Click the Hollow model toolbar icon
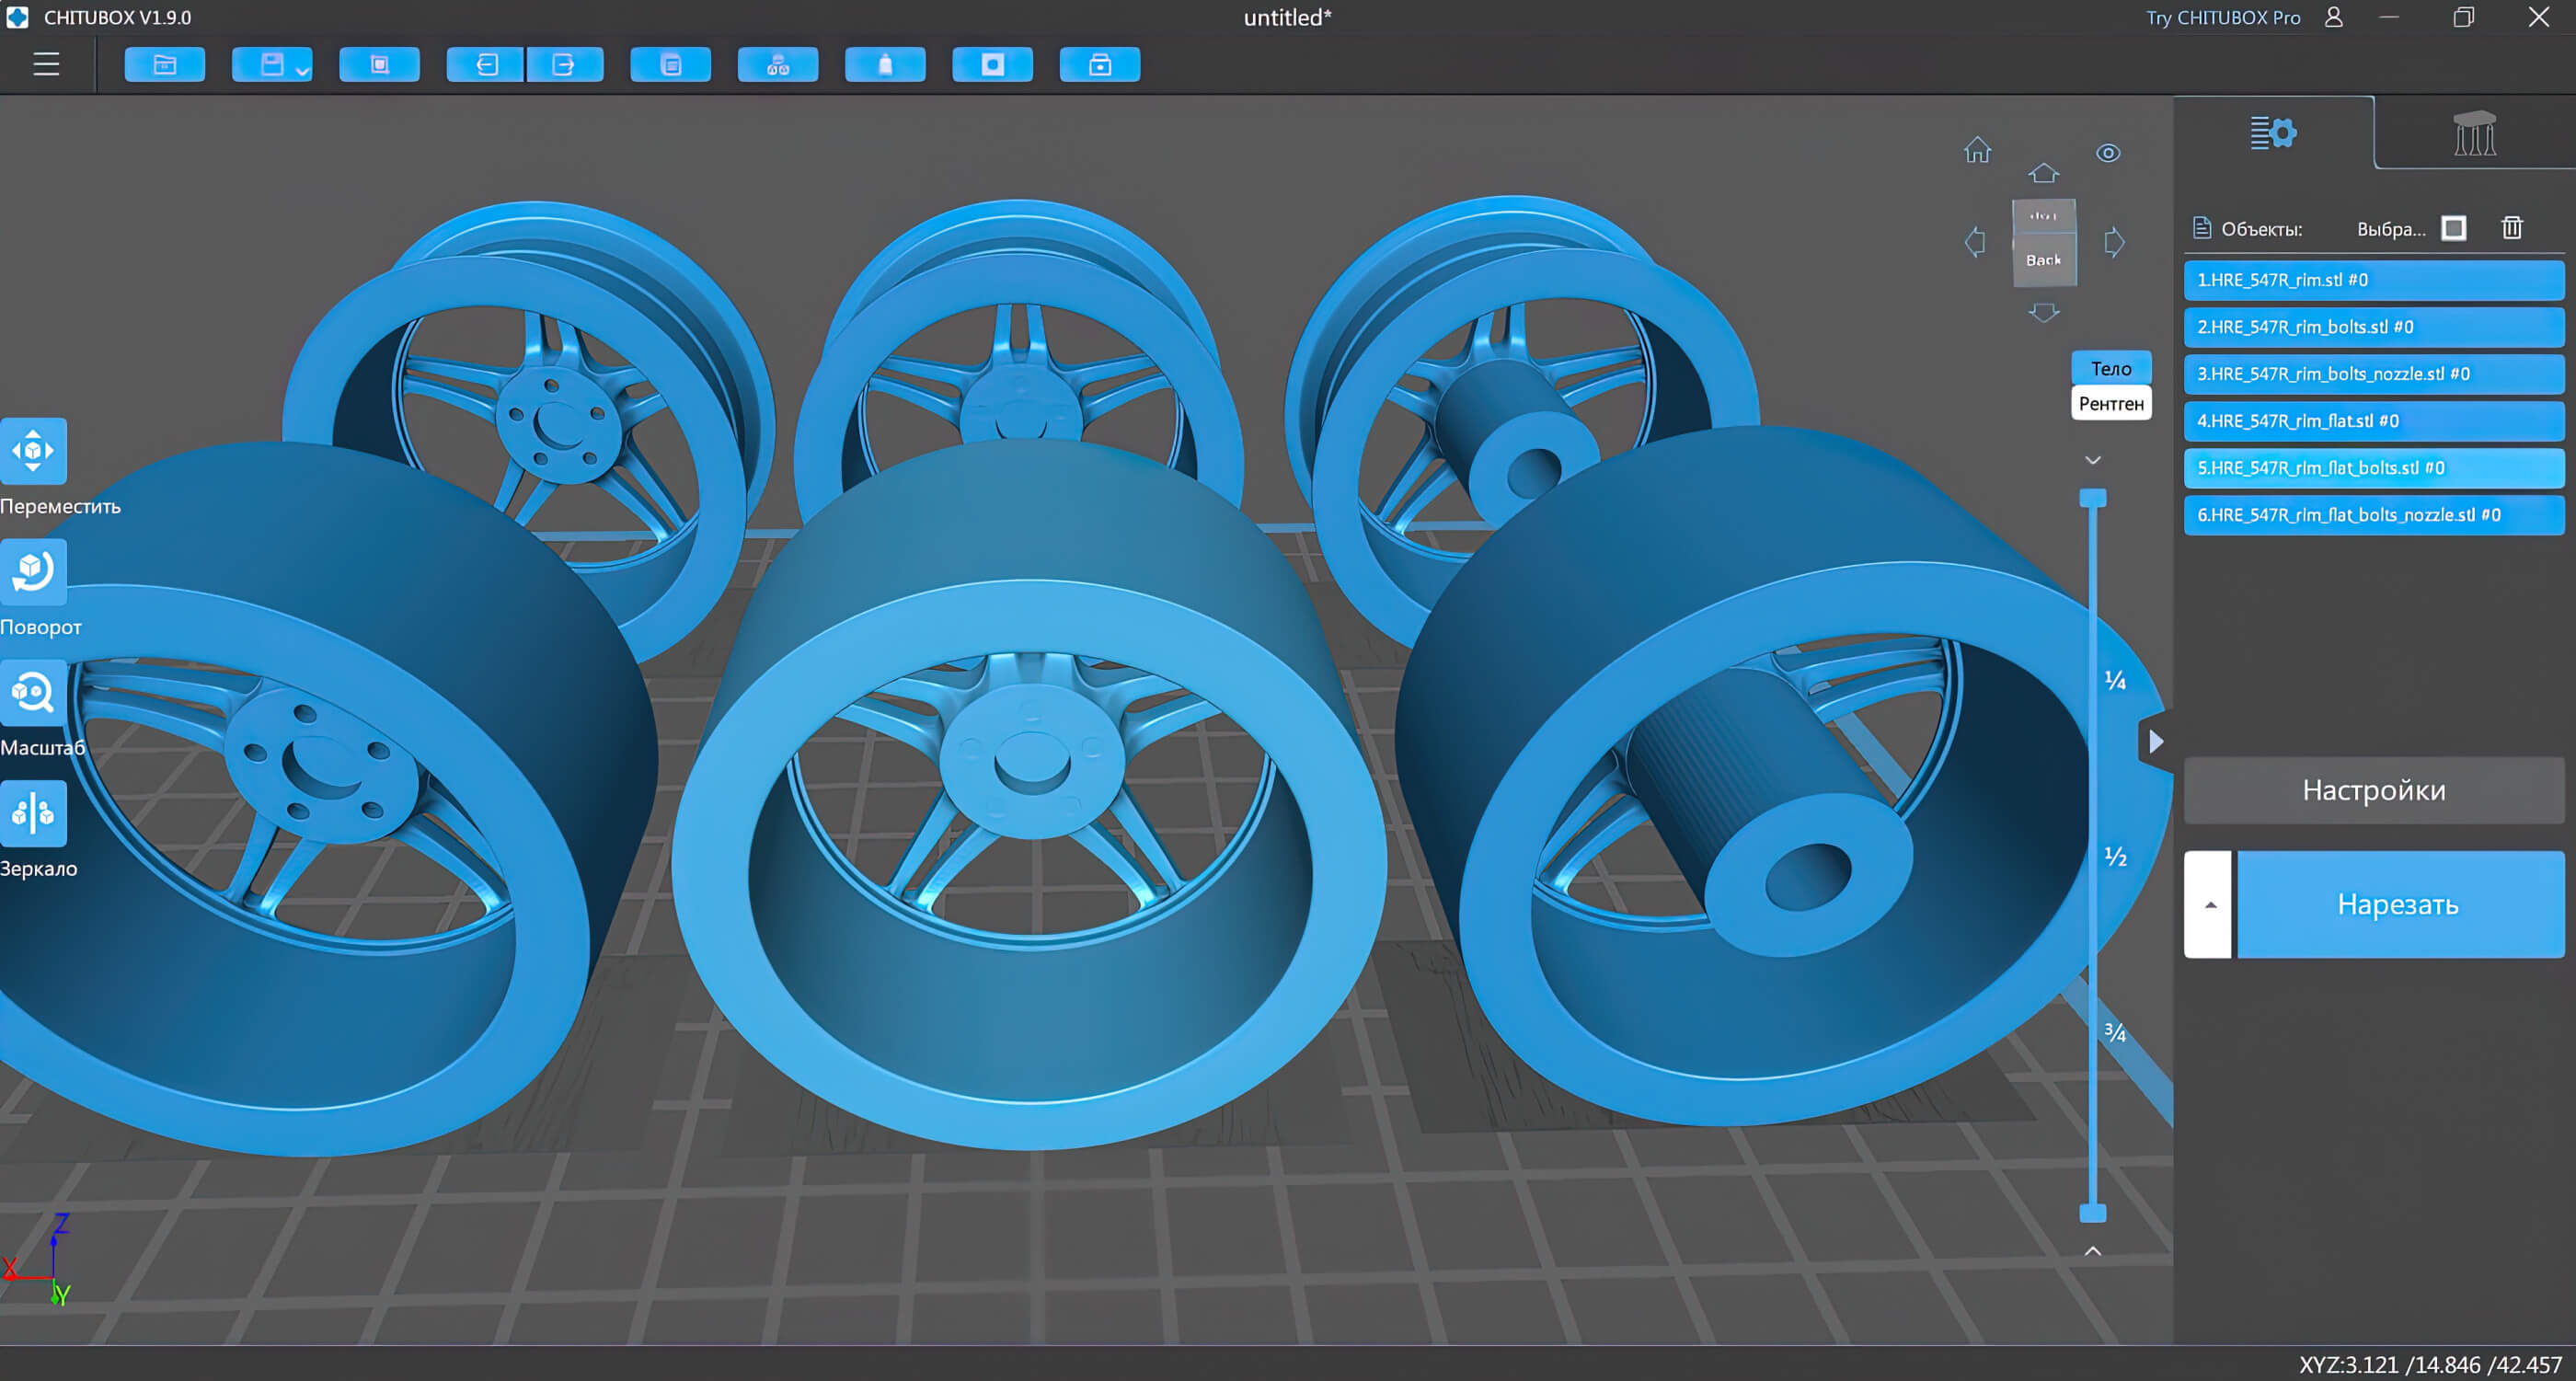 (885, 65)
